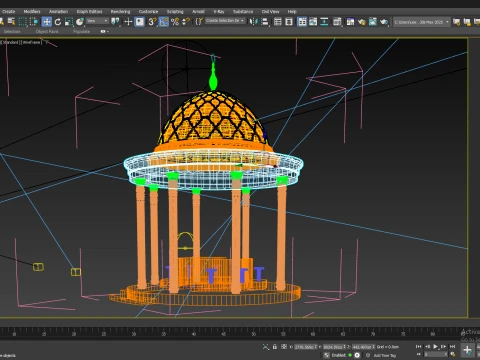Switch to Object Paint ribbon tab
The height and width of the screenshot is (360, 480).
click(47, 31)
